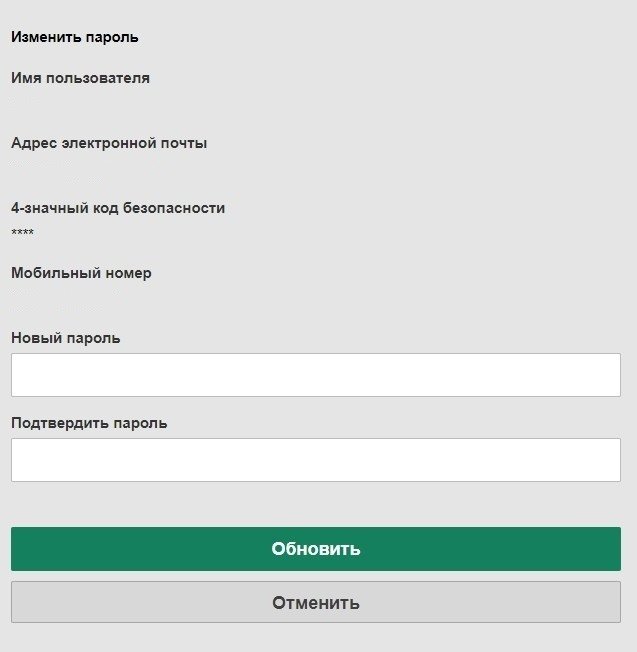
Task: Click the mobile number field title
Action: tap(81, 273)
